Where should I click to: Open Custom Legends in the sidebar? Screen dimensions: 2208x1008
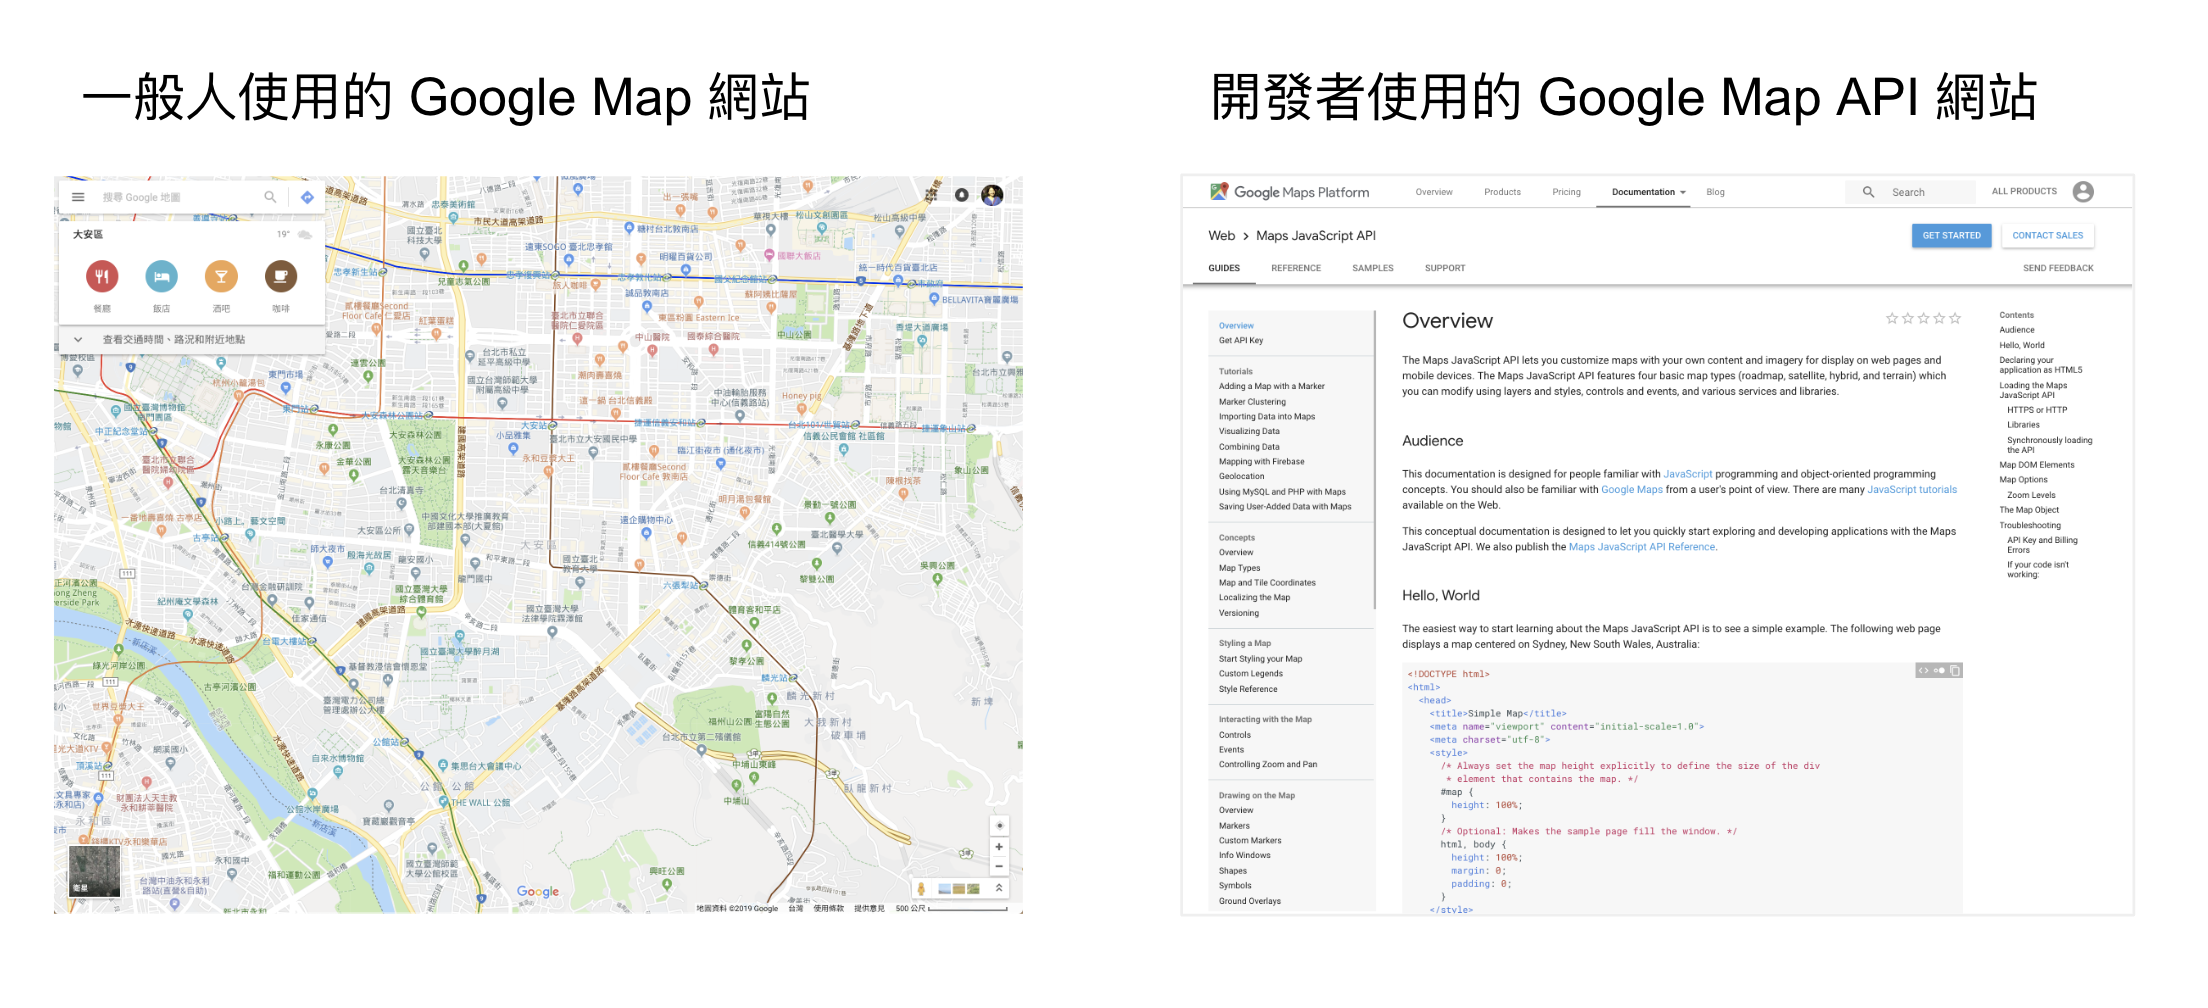(1250, 674)
